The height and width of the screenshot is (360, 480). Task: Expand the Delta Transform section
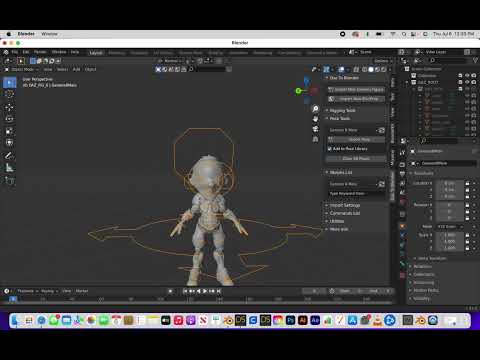click(432, 258)
